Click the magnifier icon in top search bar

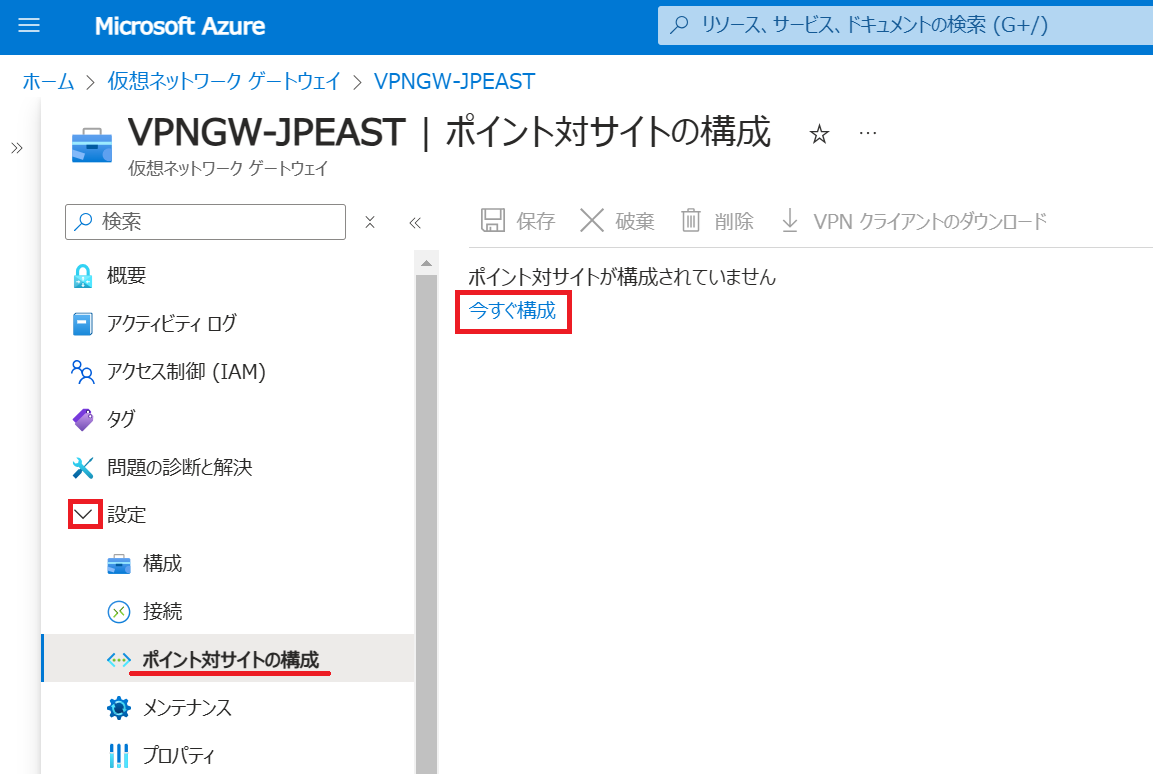[x=680, y=25]
